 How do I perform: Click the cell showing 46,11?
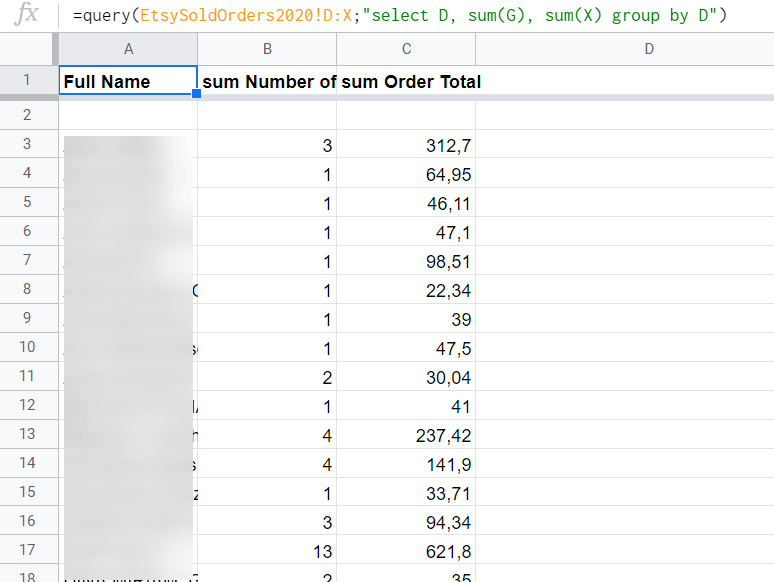tap(406, 203)
